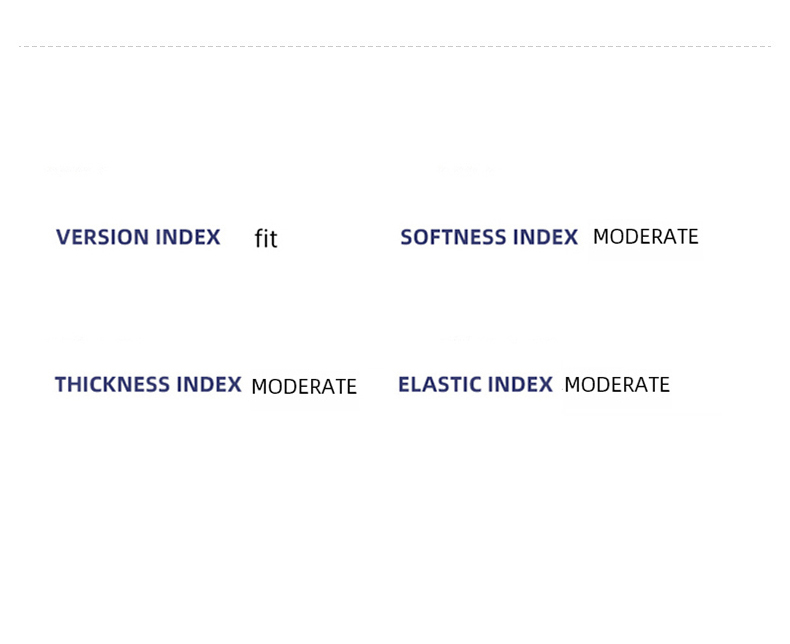Click the word INDEX after VERSION
Image resolution: width=790 pixels, height=644 pixels.
188,238
